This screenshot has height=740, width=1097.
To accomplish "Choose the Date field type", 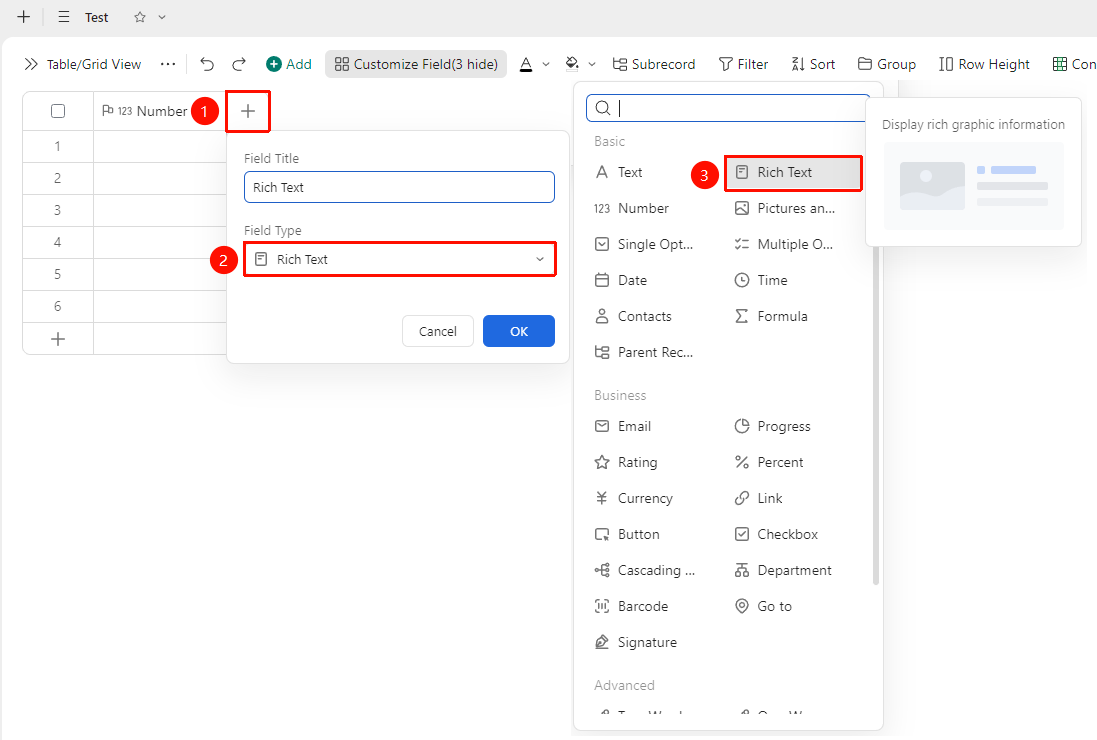I will 621,280.
